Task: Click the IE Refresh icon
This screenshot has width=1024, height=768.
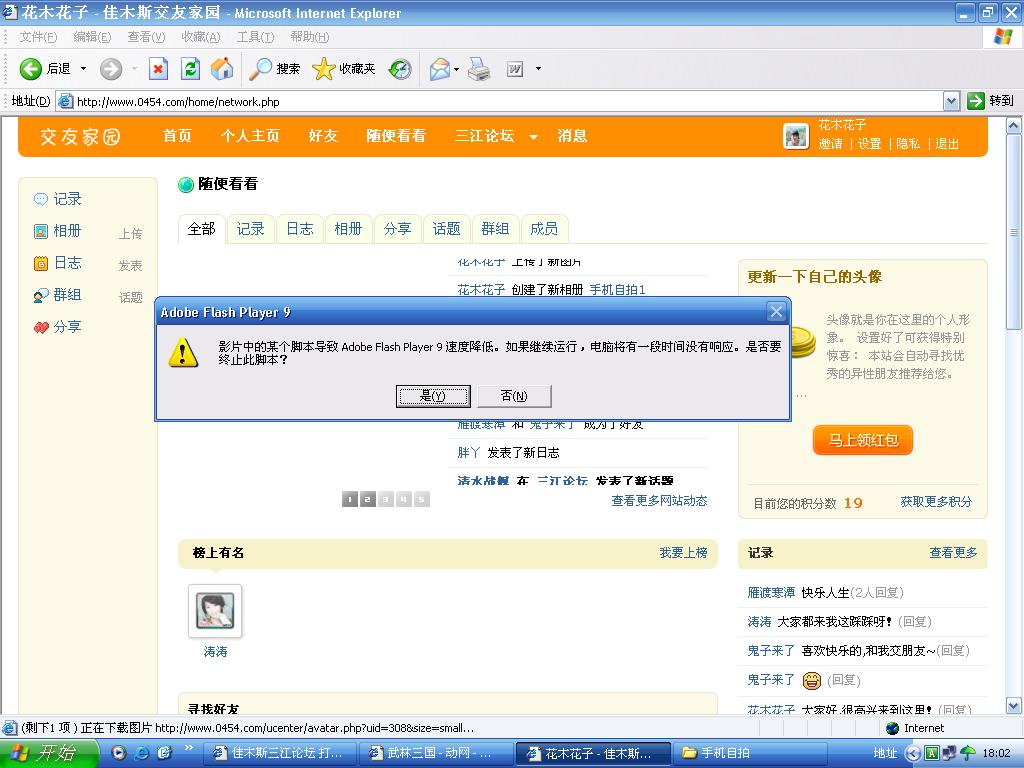Action: 190,69
